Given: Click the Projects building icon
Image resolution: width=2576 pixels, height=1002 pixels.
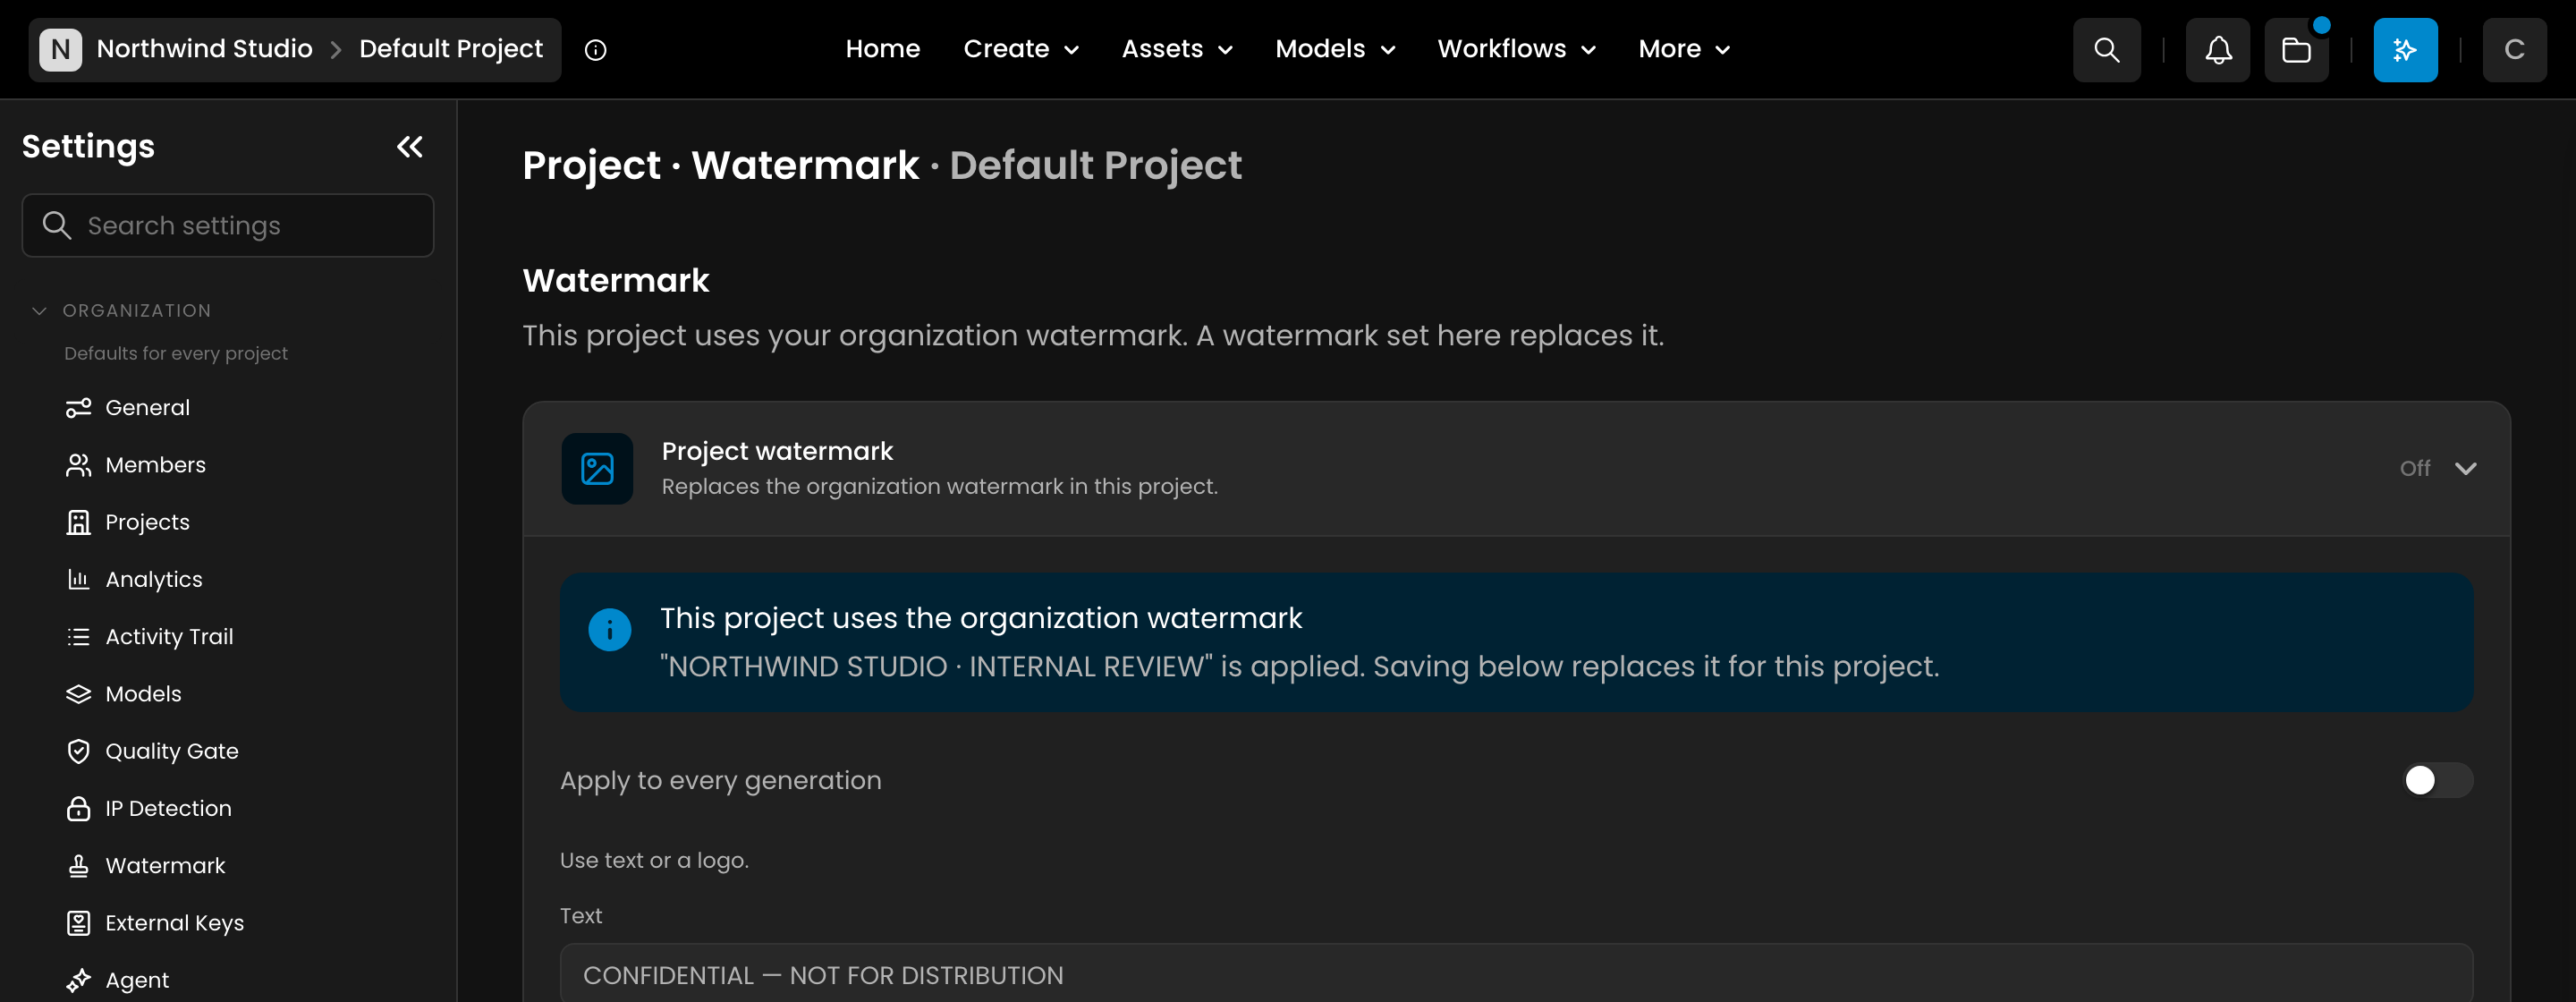Looking at the screenshot, I should coord(78,522).
